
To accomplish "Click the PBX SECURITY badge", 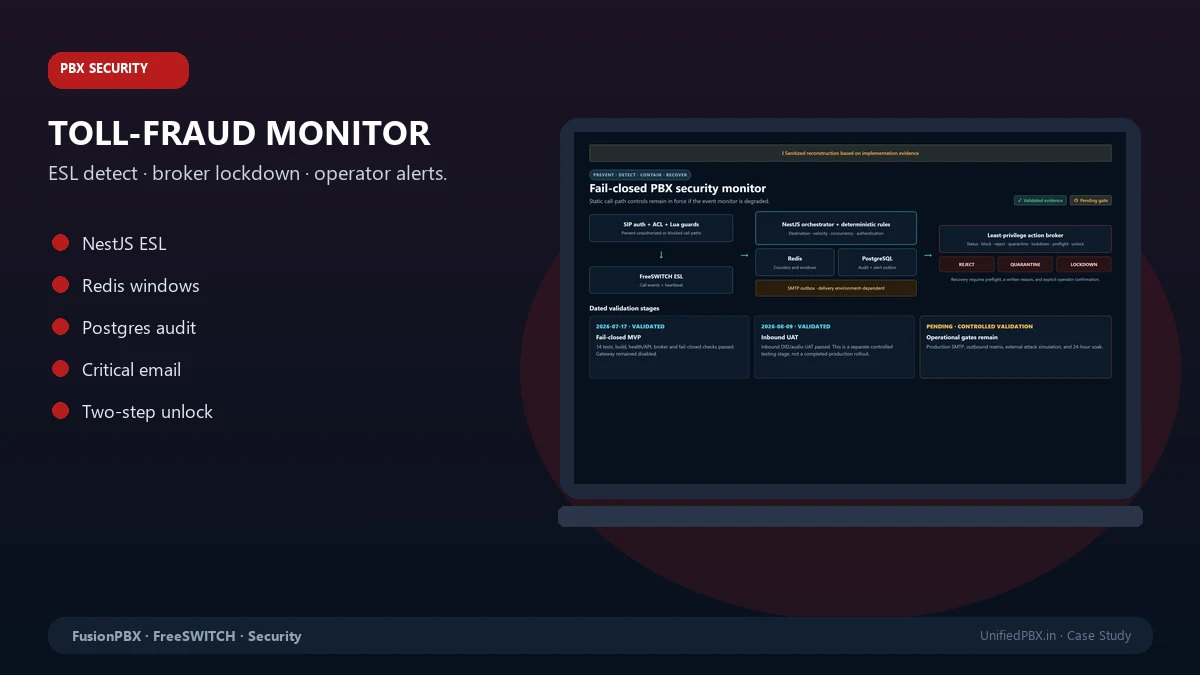I will pos(118,70).
